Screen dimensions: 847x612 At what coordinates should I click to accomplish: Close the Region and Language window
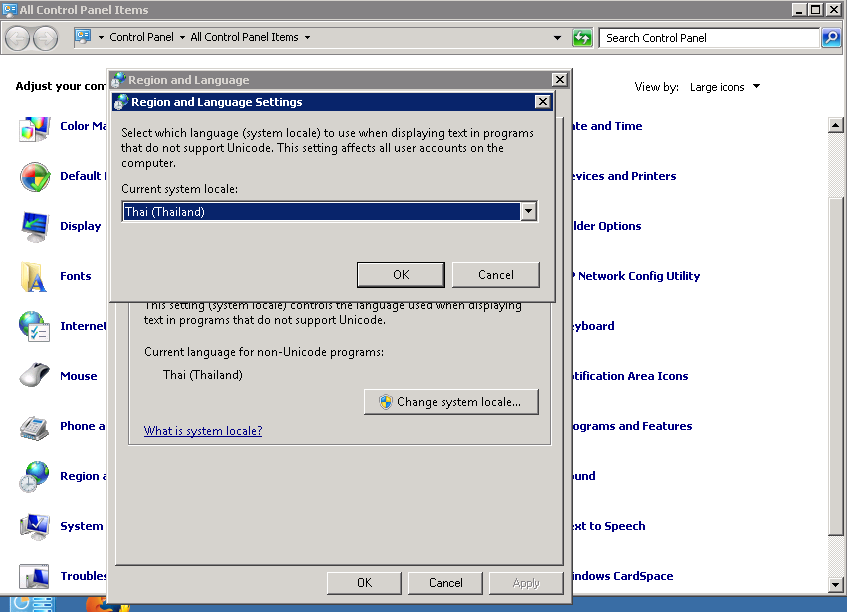560,79
